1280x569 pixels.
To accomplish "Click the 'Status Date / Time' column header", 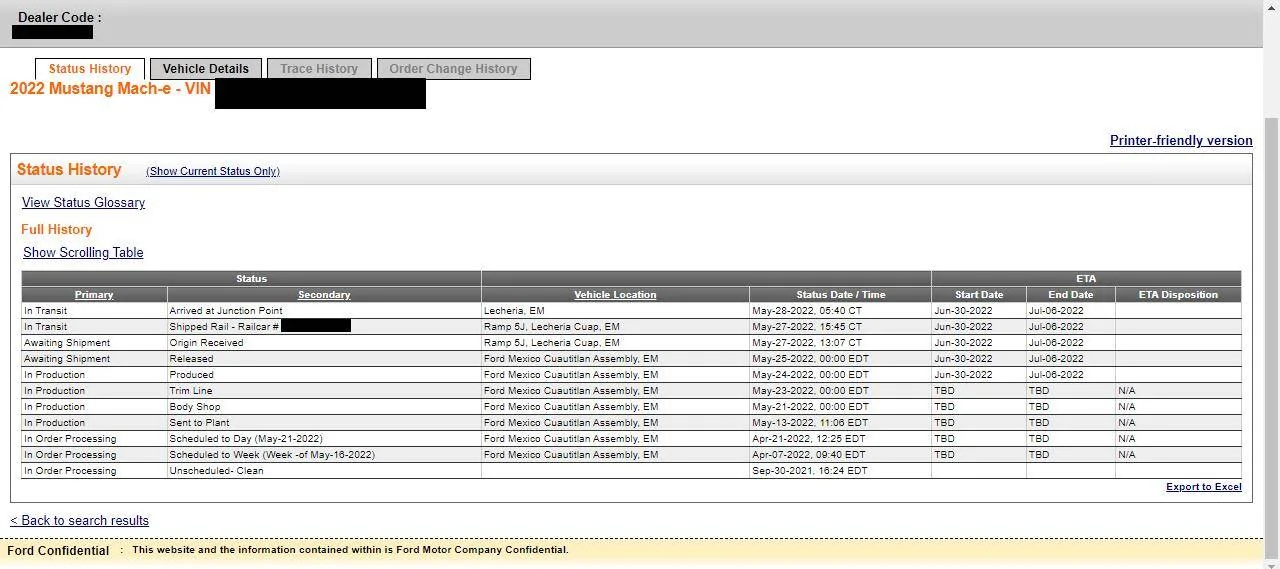I will pyautogui.click(x=840, y=295).
